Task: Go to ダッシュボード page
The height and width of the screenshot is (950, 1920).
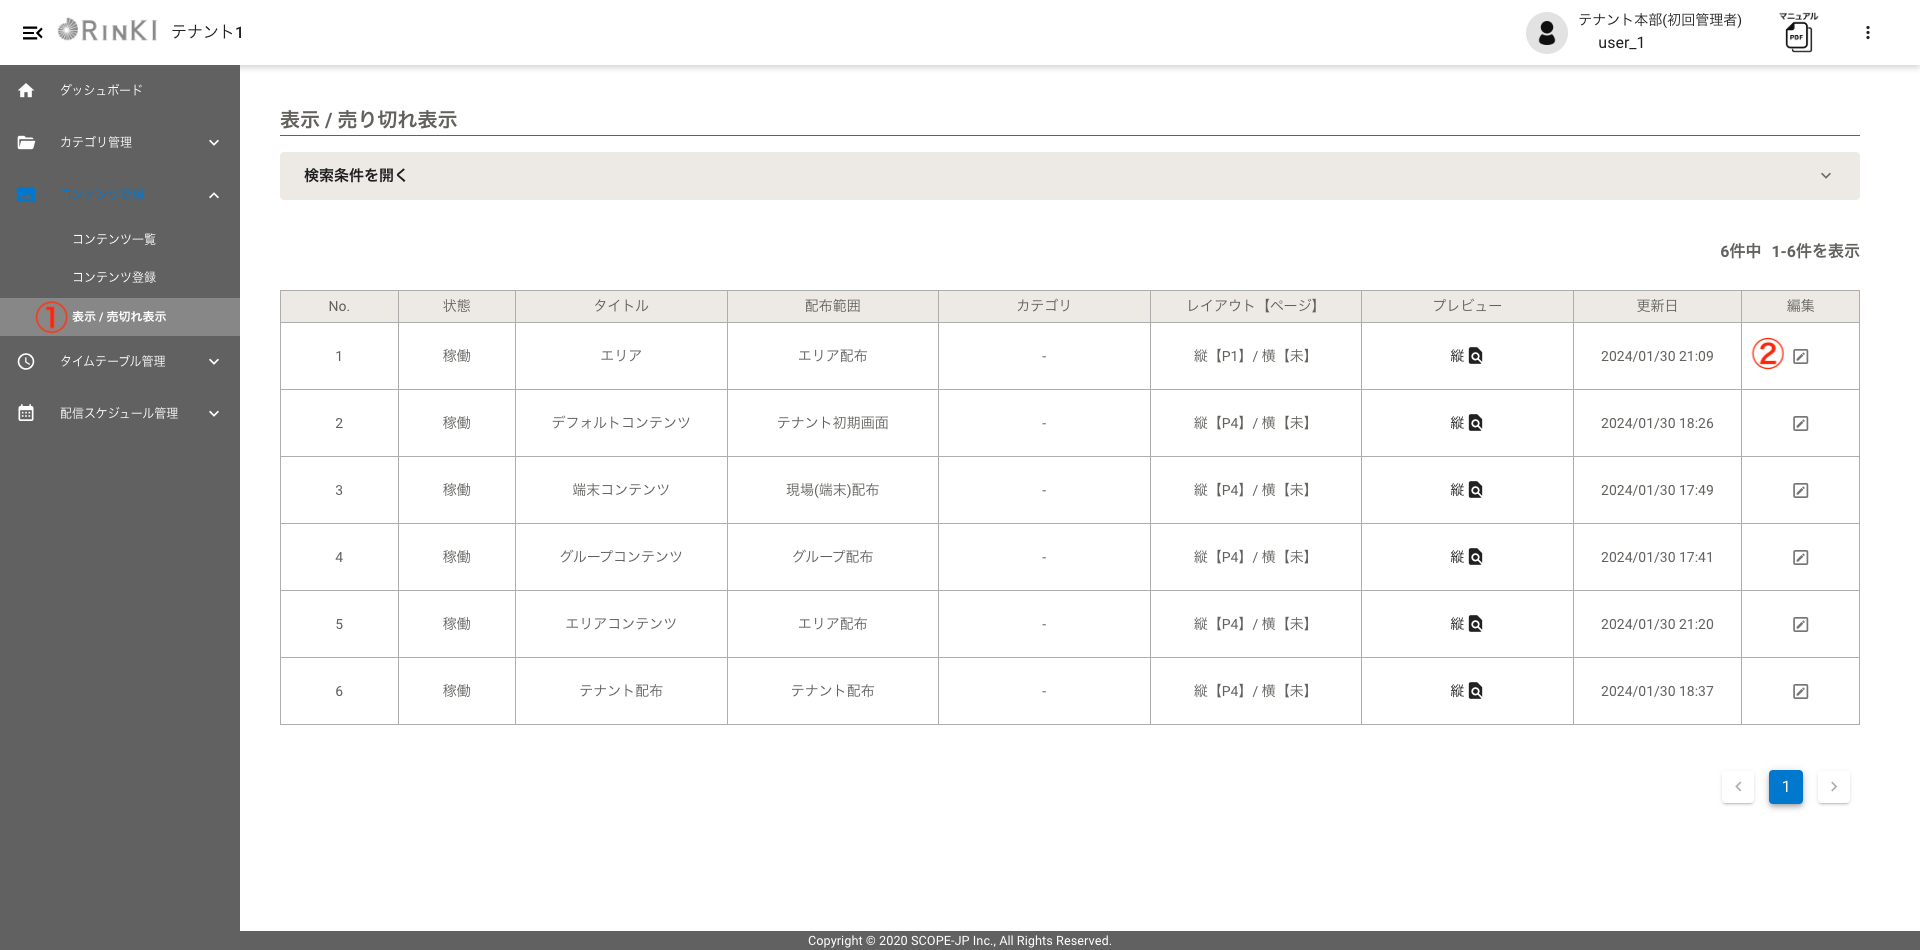Action: 100,91
